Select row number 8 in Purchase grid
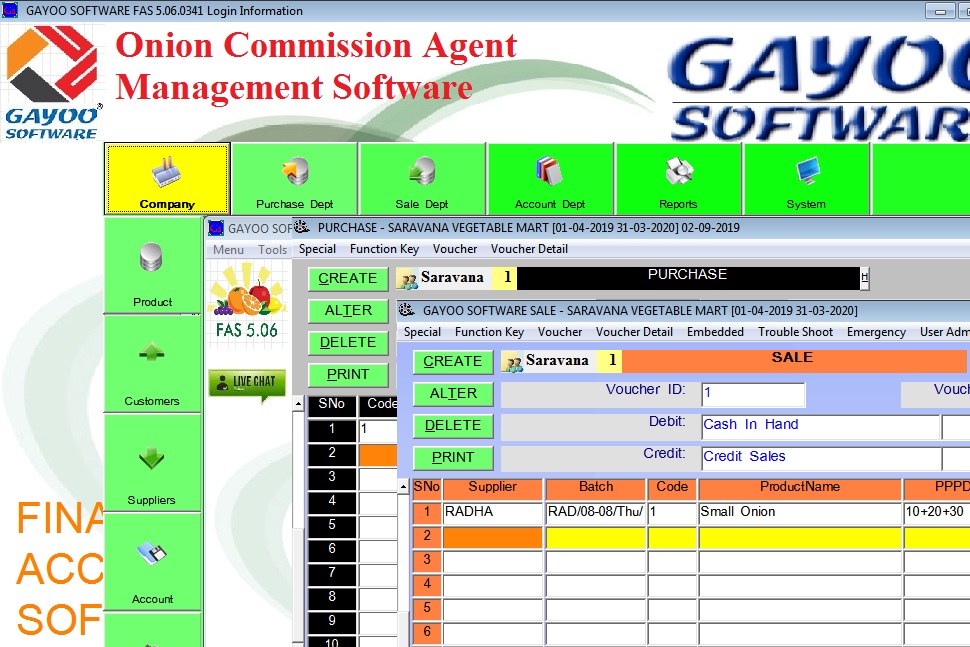The width and height of the screenshot is (970, 647). pyautogui.click(x=332, y=597)
